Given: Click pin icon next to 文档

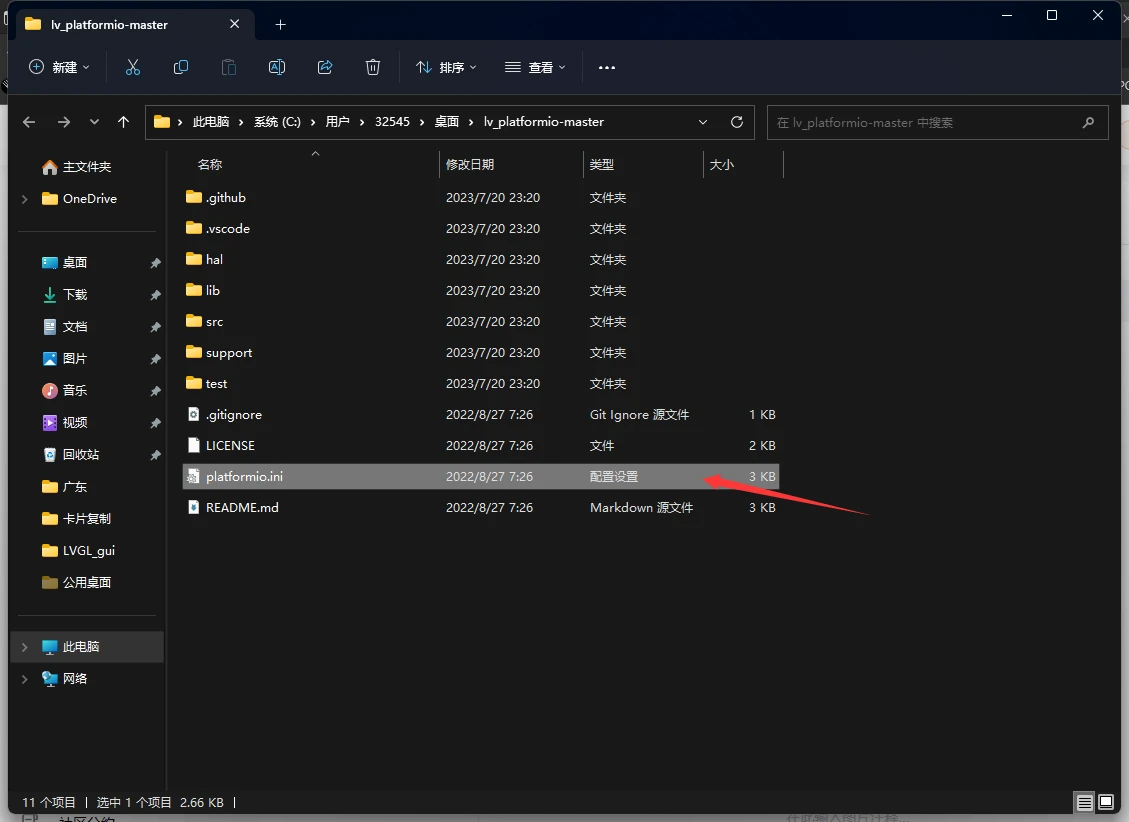Looking at the screenshot, I should 155,328.
